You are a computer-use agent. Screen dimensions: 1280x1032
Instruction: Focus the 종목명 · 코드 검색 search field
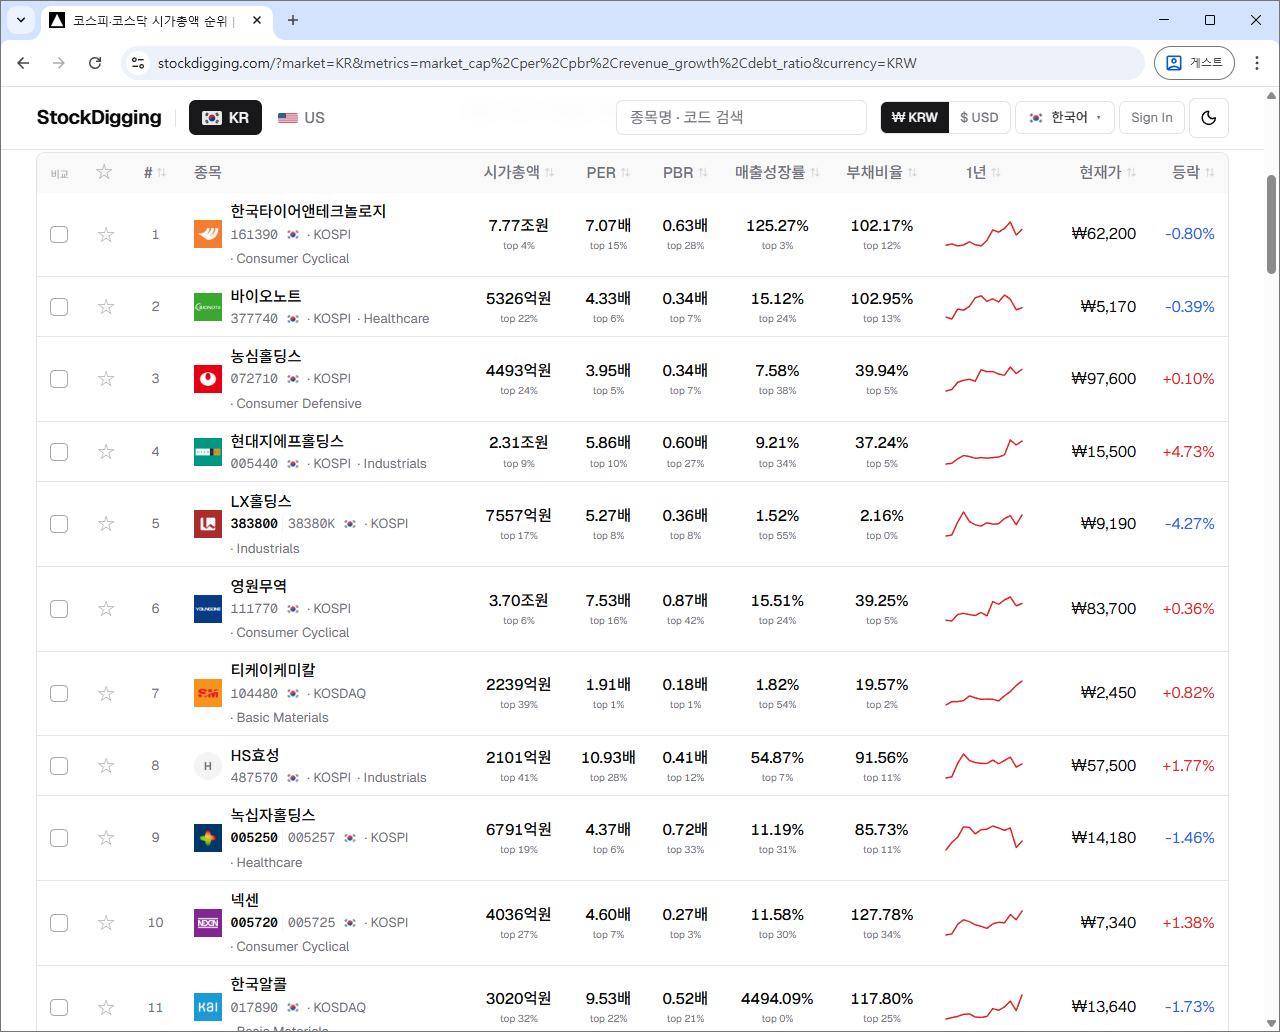741,117
